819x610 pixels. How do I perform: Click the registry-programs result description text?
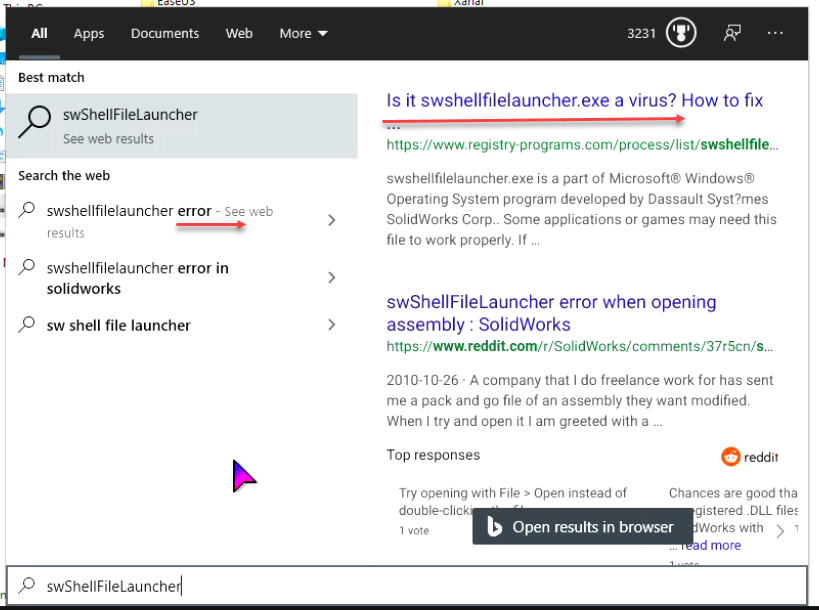(x=582, y=209)
